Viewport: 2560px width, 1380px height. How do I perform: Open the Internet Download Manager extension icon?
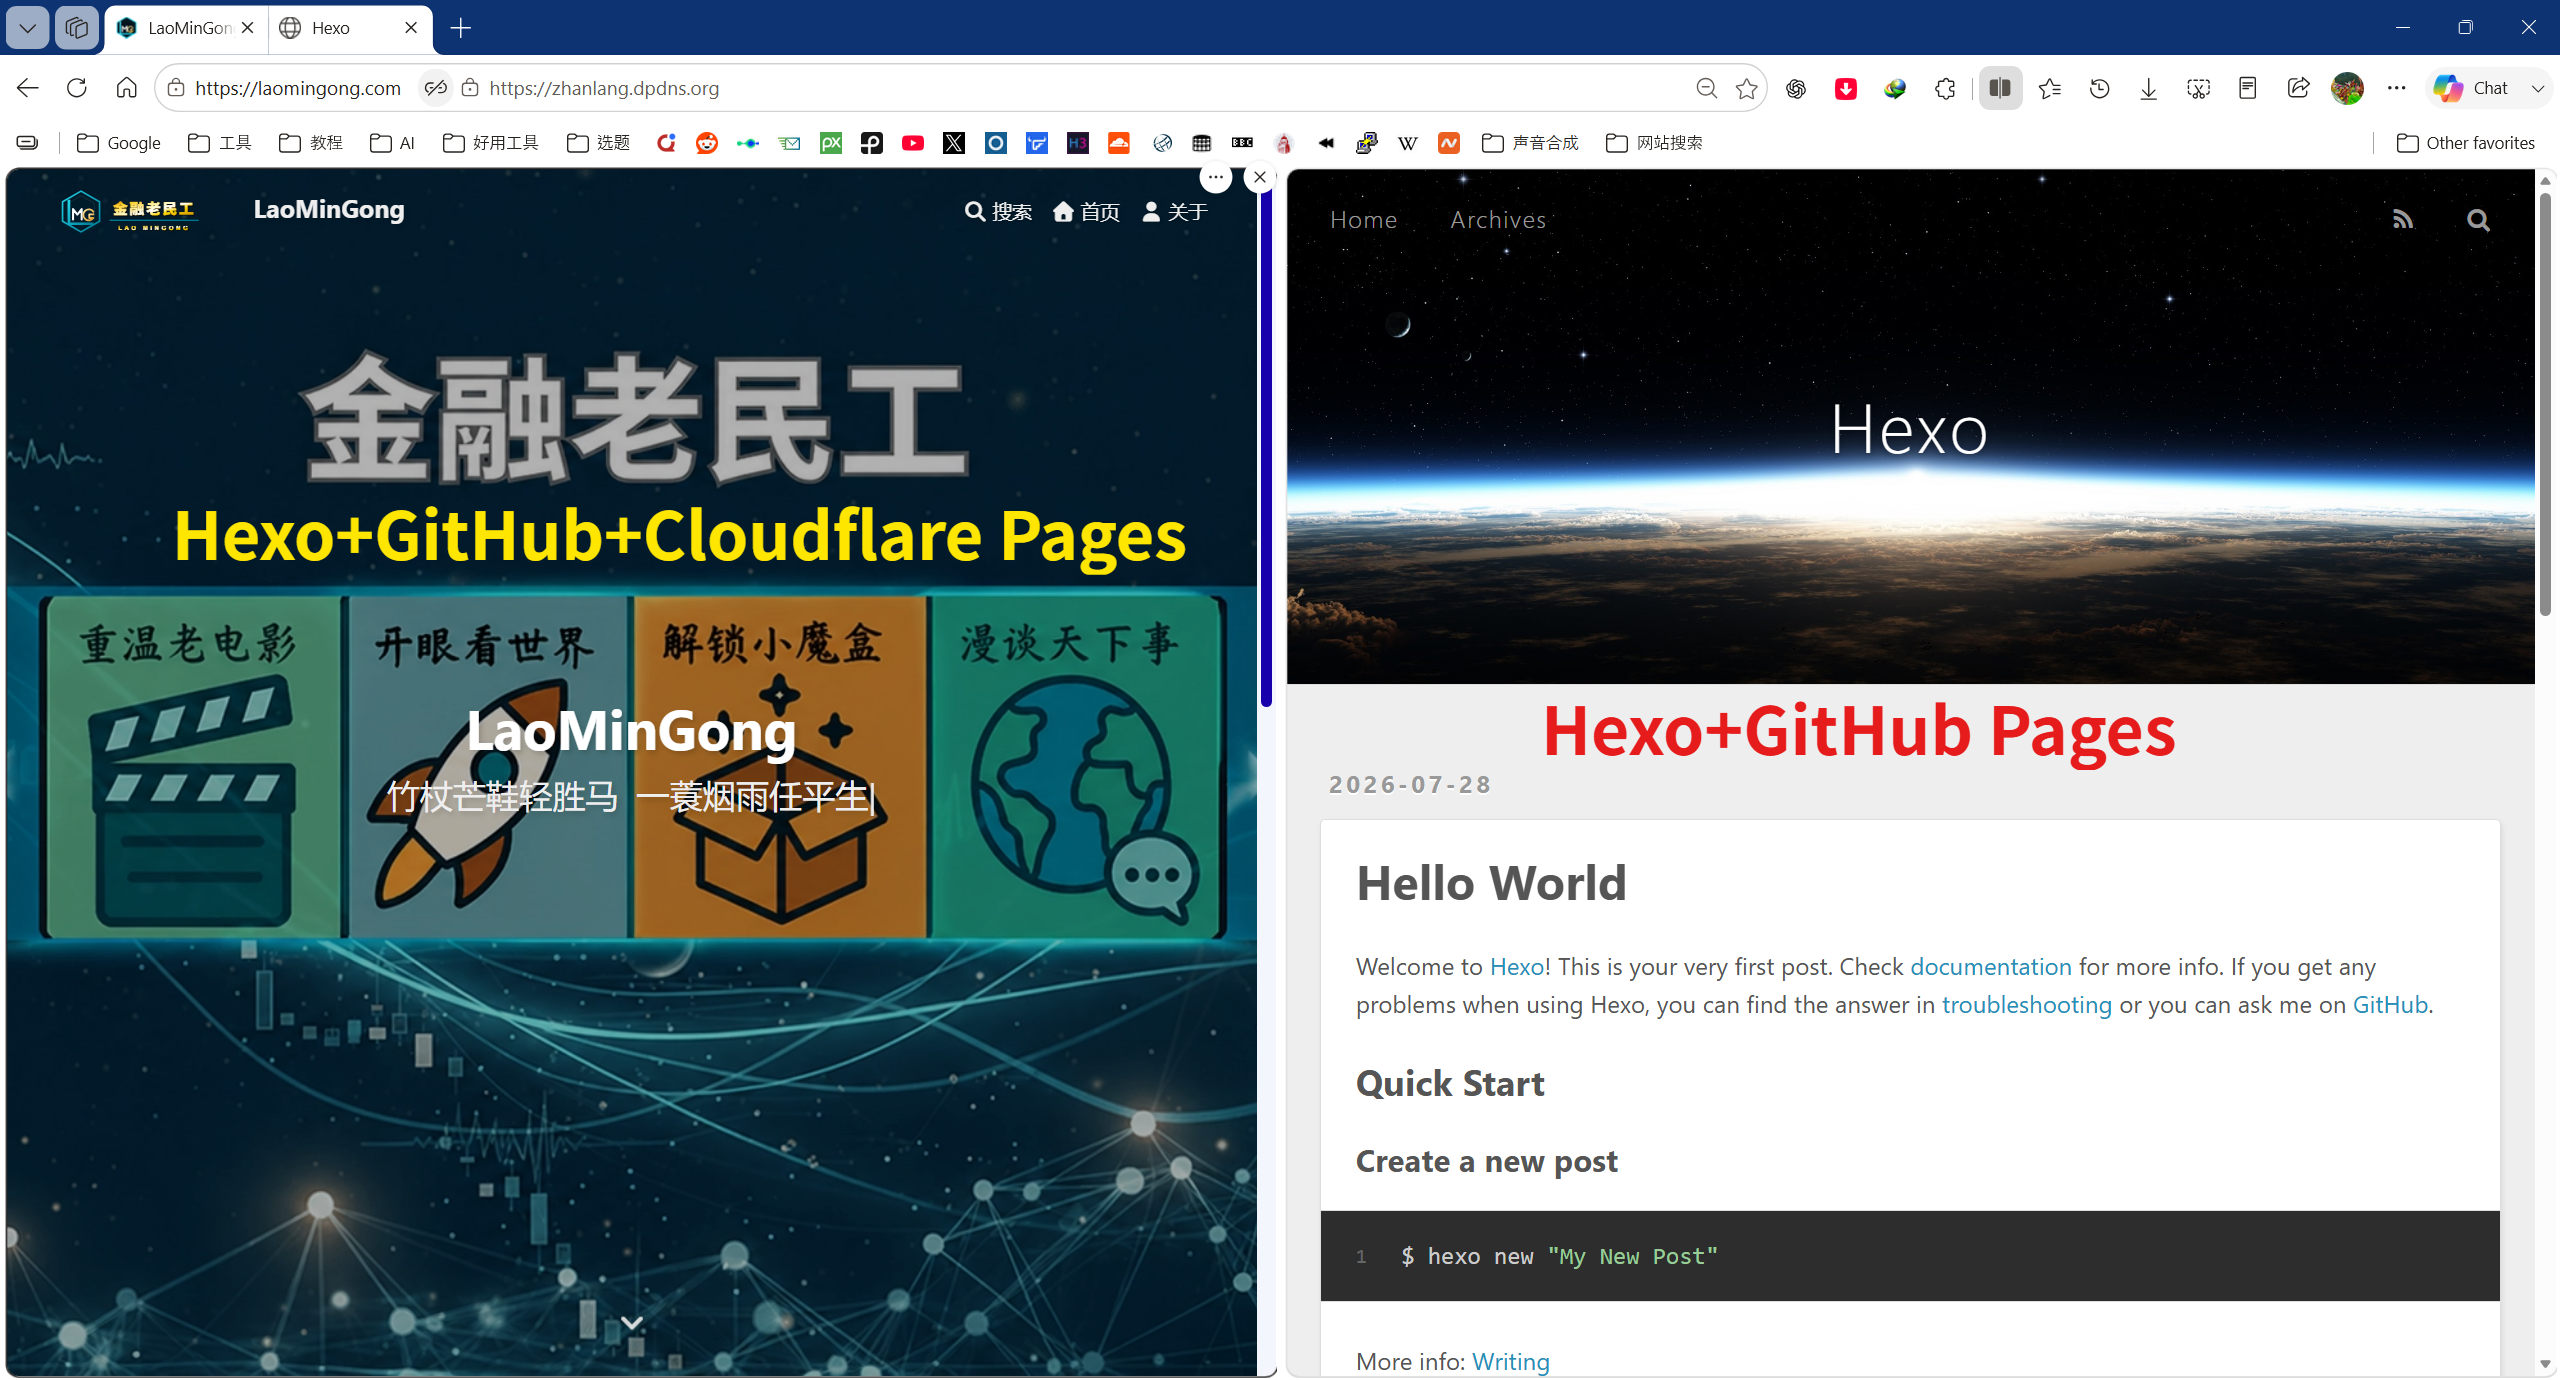pos(1895,88)
